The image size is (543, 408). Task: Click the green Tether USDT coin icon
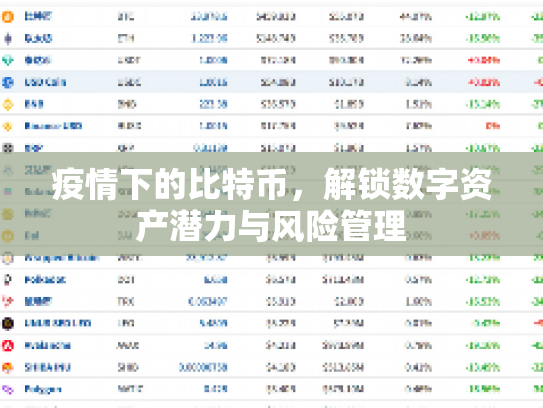point(8,60)
